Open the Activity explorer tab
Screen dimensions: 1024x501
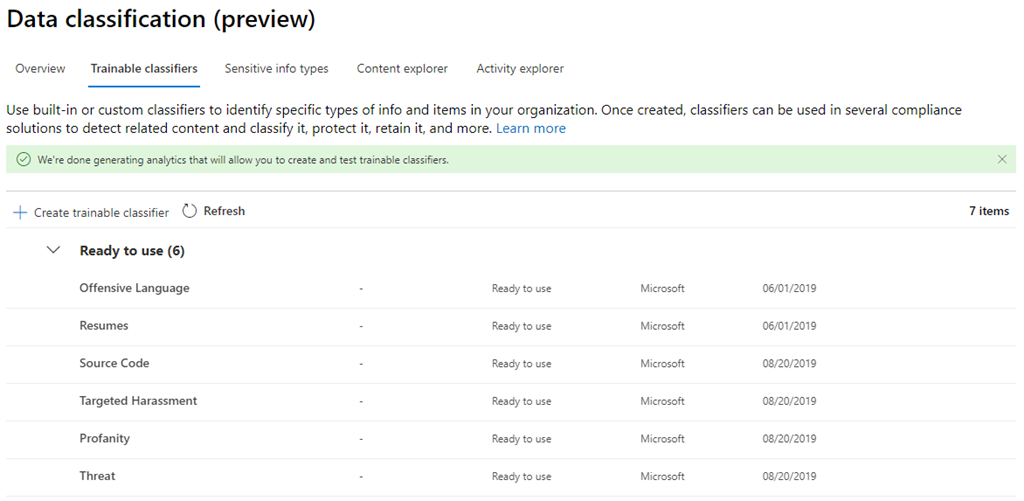point(520,69)
